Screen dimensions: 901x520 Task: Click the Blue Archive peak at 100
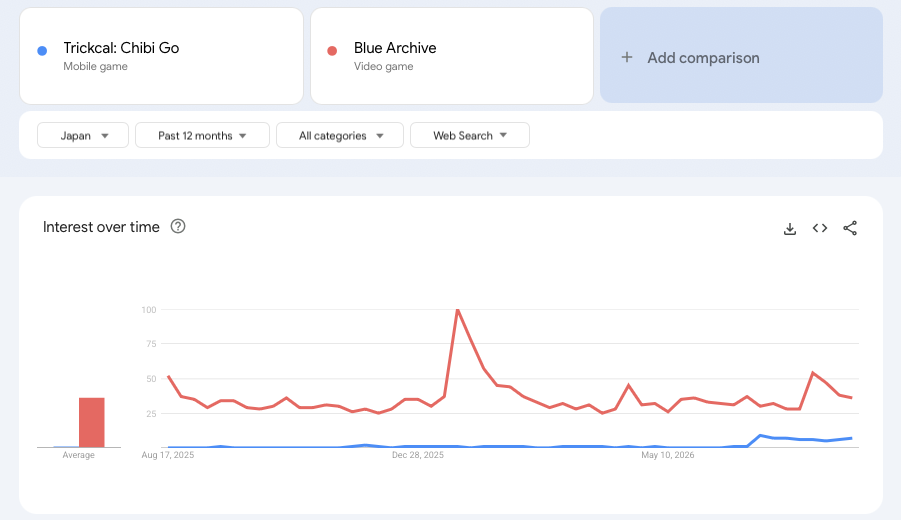point(457,310)
